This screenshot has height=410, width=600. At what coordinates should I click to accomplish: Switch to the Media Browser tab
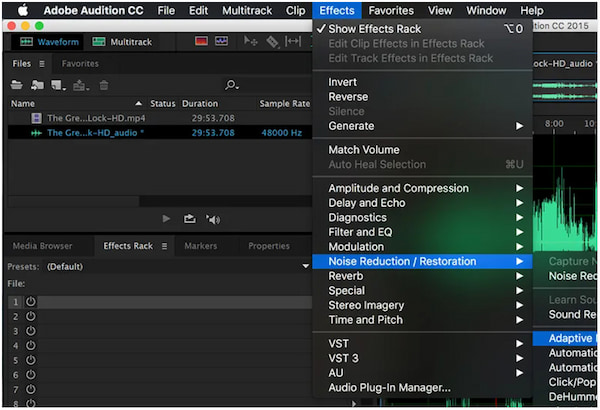coord(42,246)
